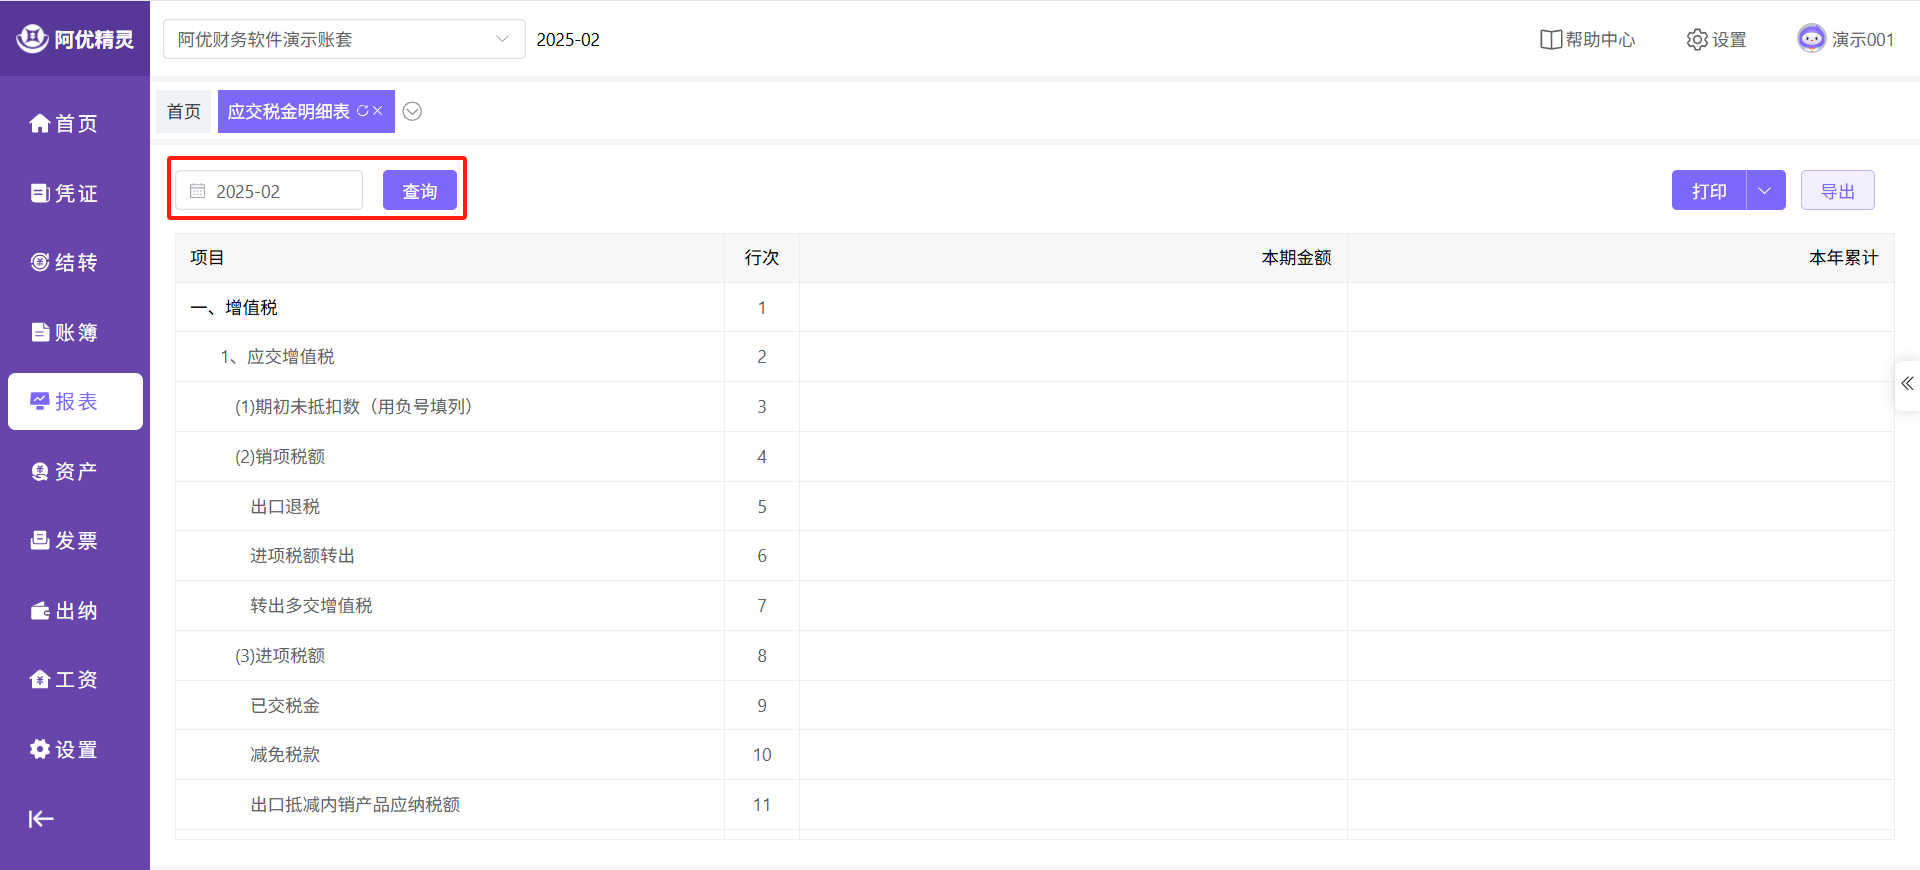Open the 出纳 cashier sidebar section

[64, 610]
